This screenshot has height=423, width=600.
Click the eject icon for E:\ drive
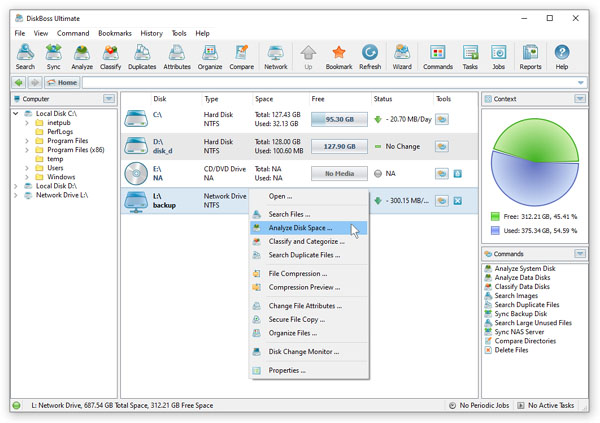[x=458, y=174]
